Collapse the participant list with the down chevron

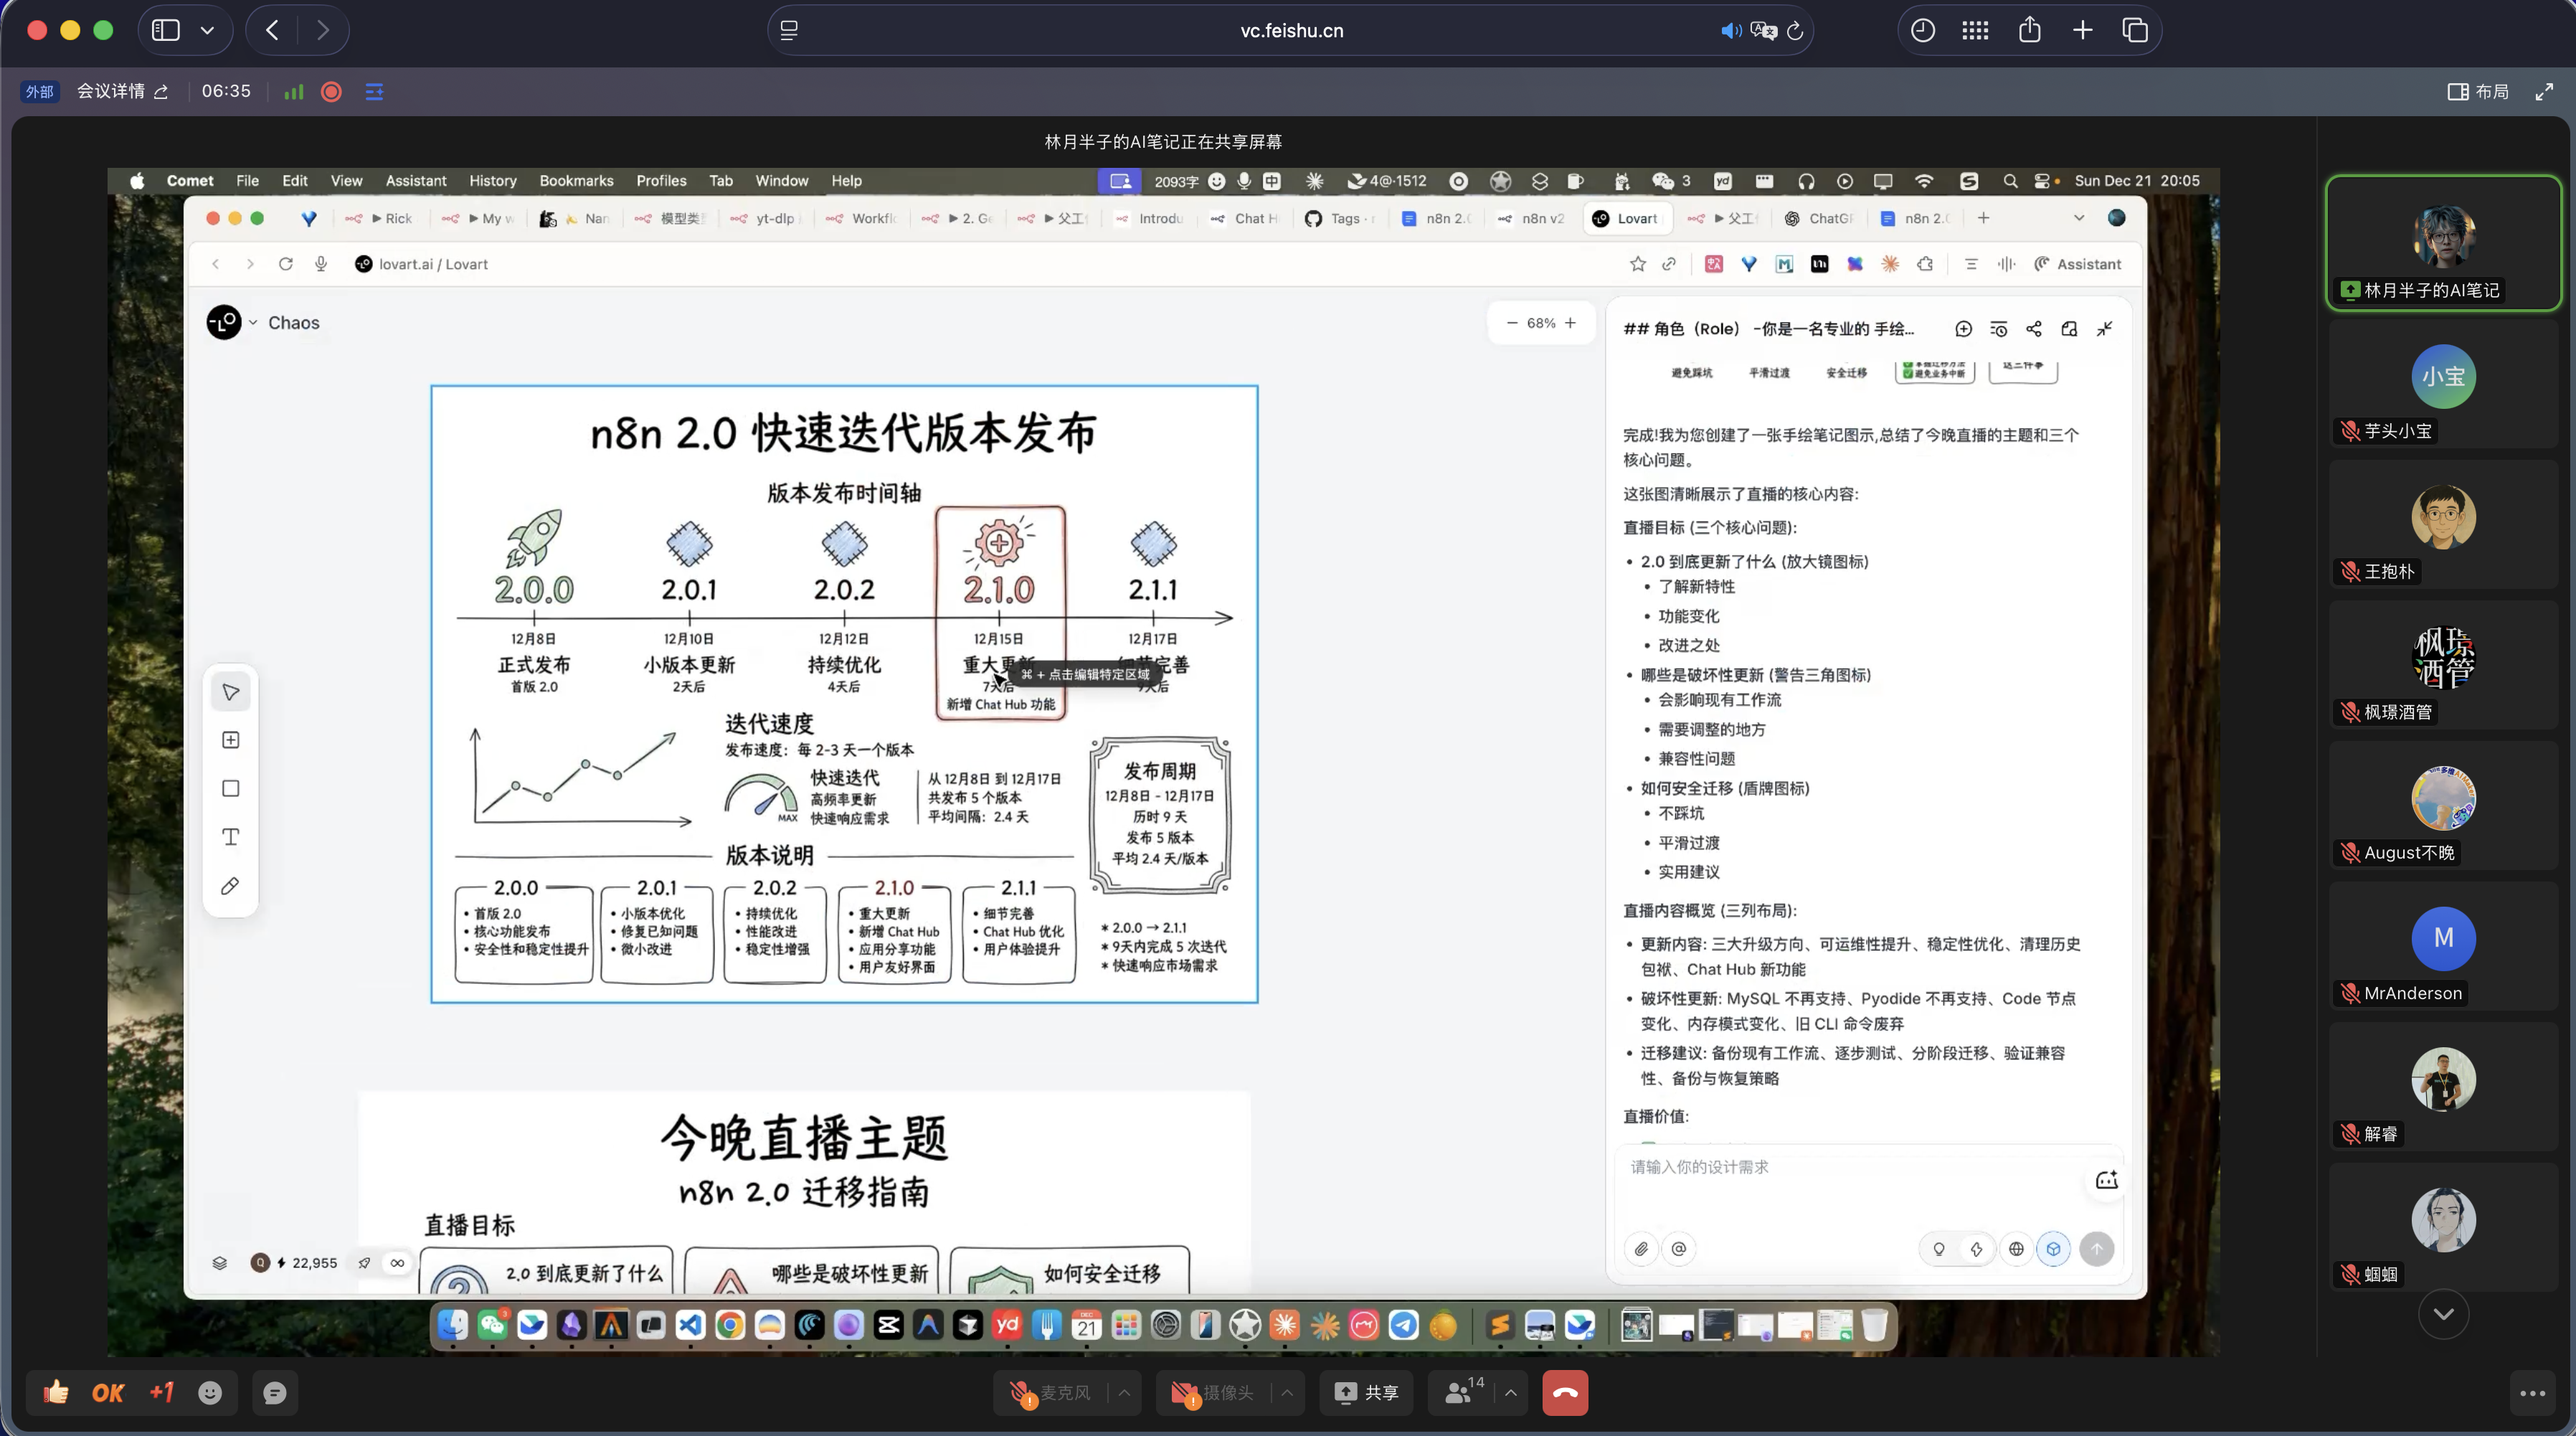tap(2443, 1315)
